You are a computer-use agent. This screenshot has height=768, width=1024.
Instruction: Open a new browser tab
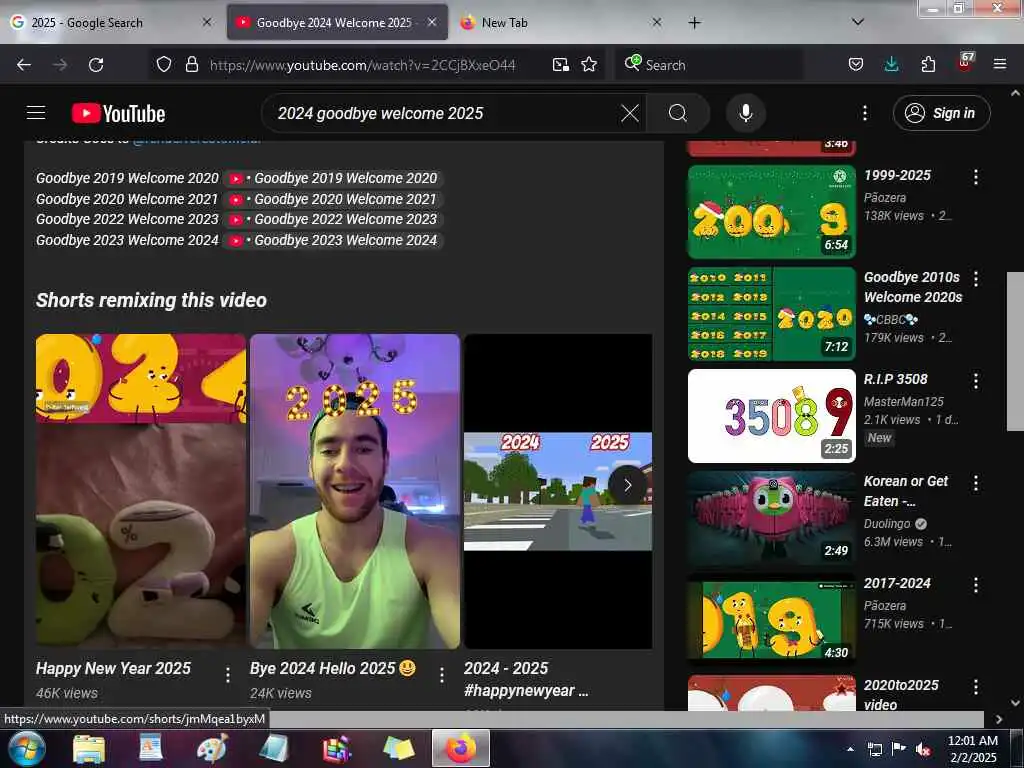pyautogui.click(x=694, y=23)
